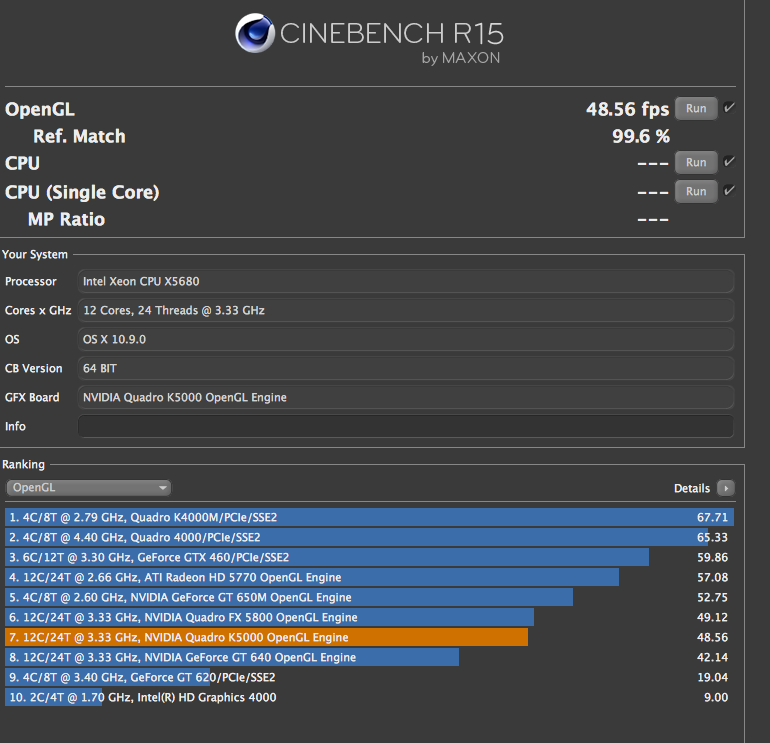Image resolution: width=770 pixels, height=743 pixels.
Task: Click the Ranking section heading
Action: click(x=23, y=465)
